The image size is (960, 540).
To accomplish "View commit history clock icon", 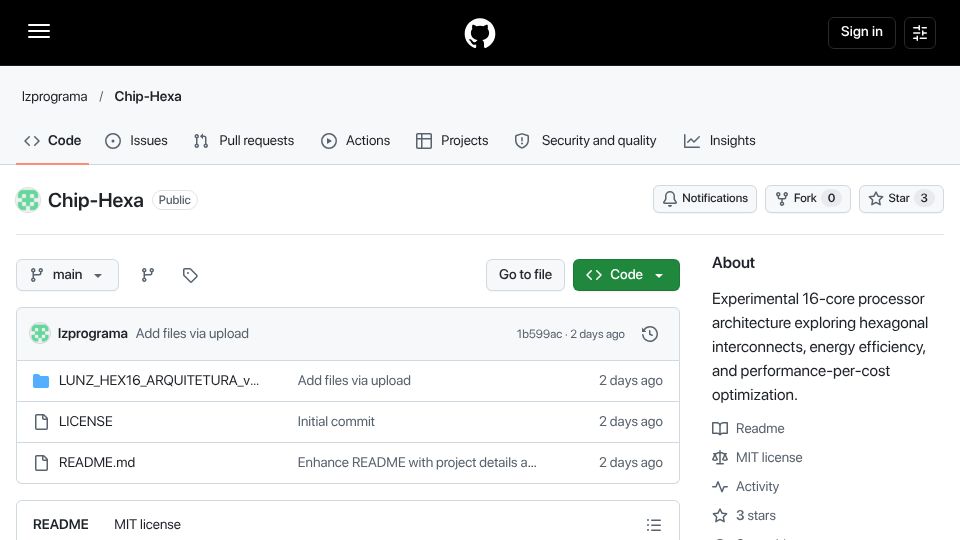I will [x=650, y=334].
